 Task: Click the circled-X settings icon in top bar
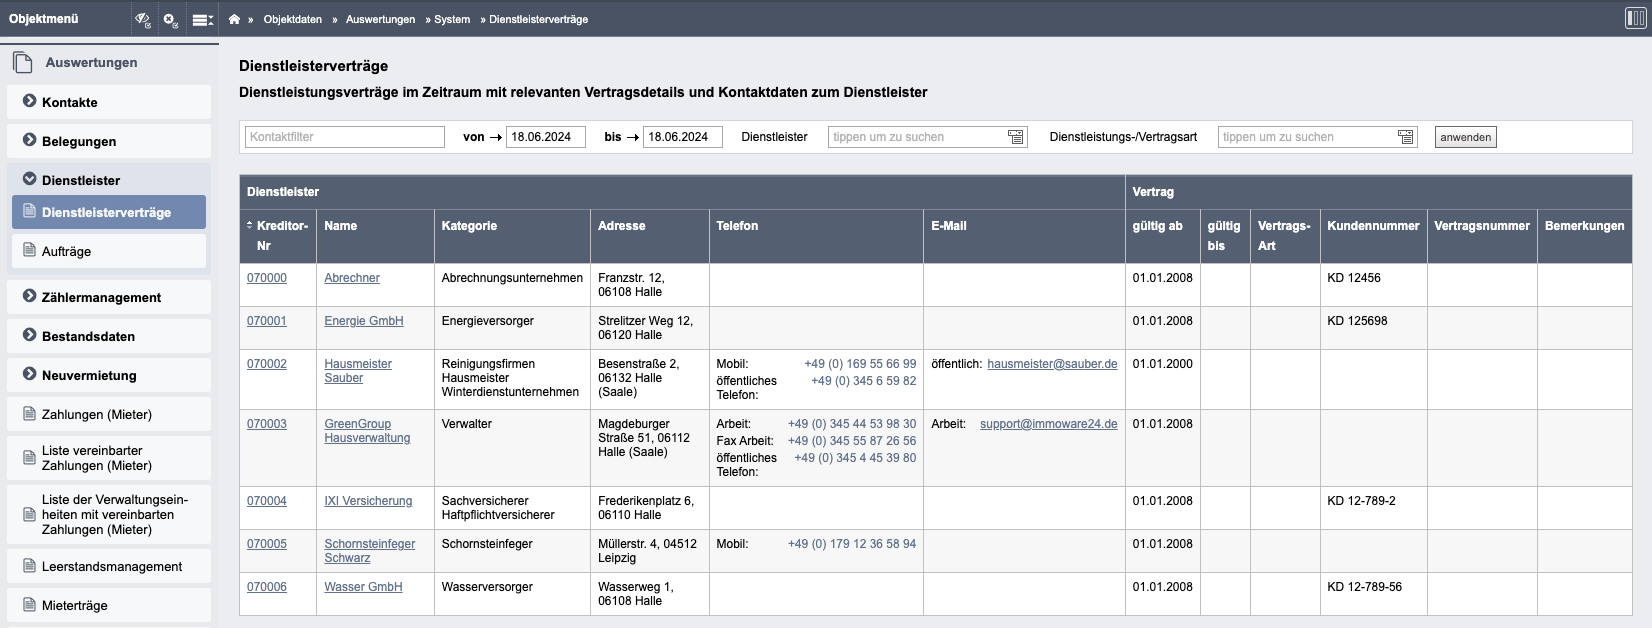tap(171, 19)
